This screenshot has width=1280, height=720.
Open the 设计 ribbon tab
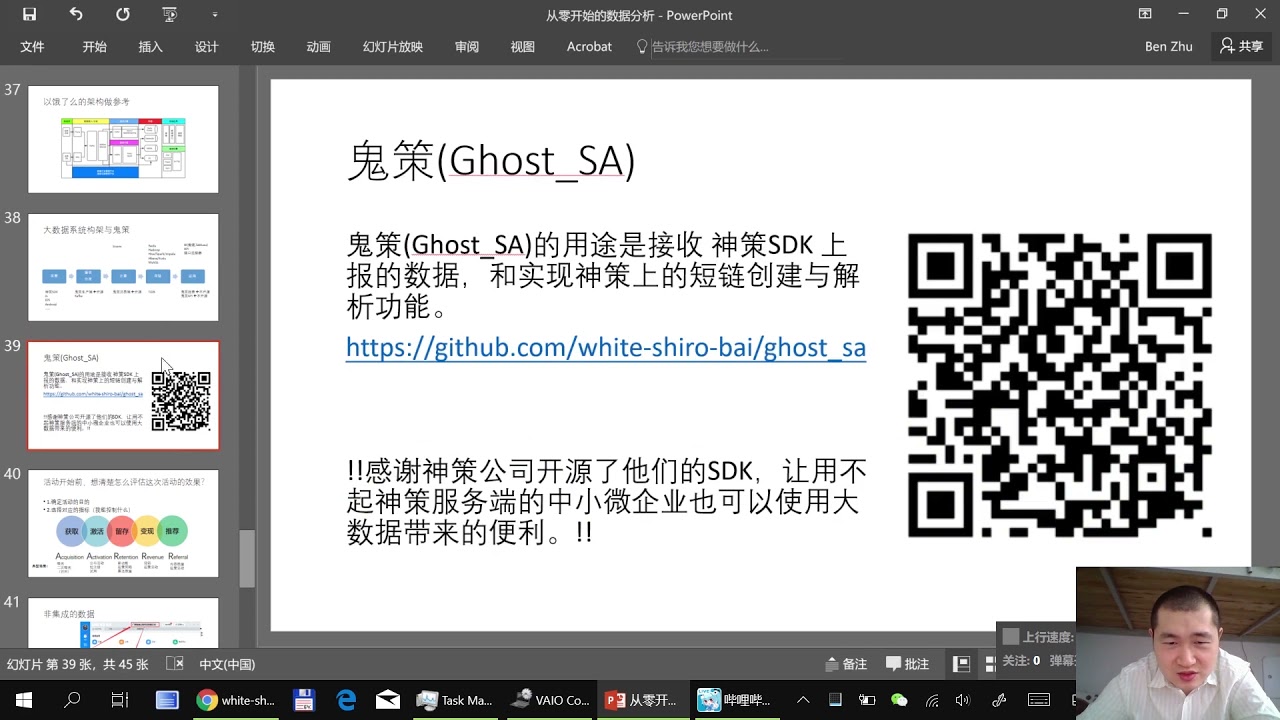pos(207,46)
